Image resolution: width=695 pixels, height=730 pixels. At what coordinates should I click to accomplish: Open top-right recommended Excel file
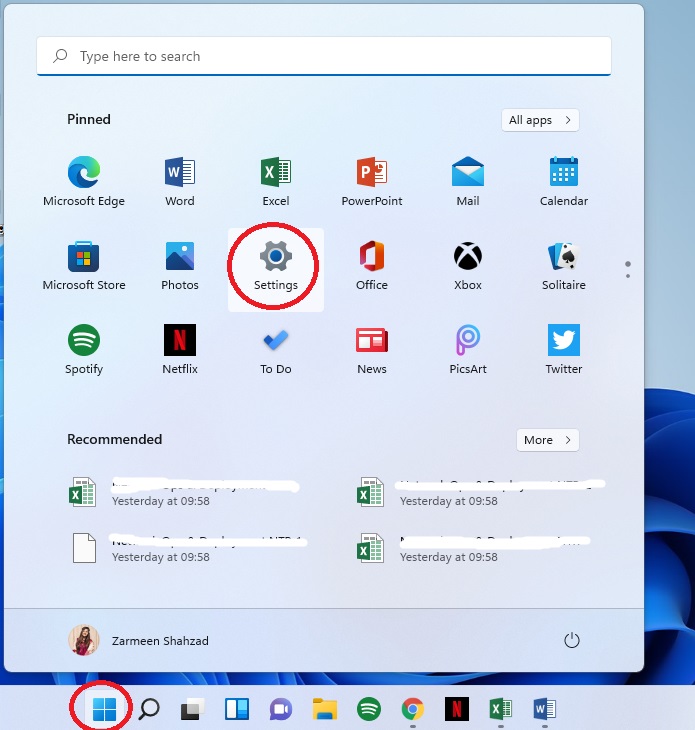tap(480, 493)
